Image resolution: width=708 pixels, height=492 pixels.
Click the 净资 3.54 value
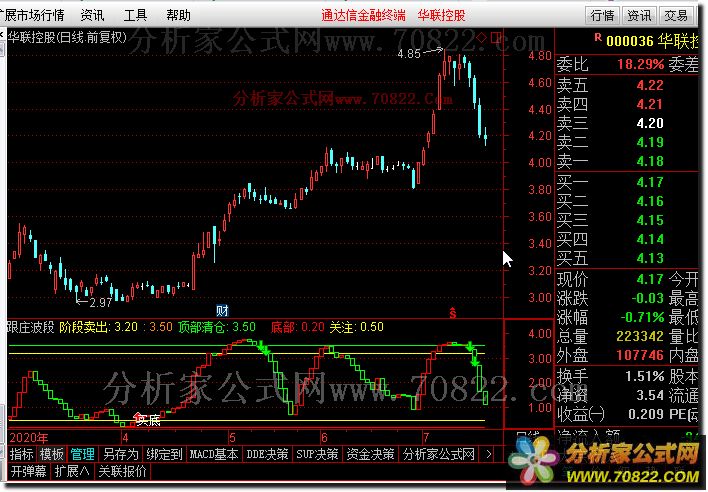tap(650, 395)
